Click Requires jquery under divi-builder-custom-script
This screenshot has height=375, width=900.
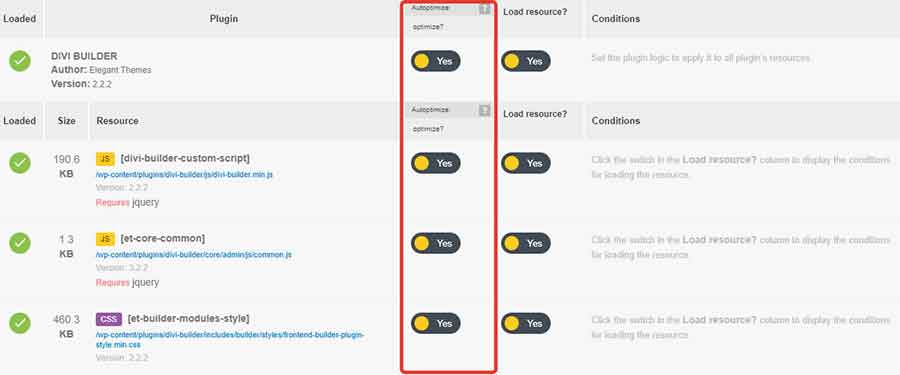pyautogui.click(x=127, y=202)
